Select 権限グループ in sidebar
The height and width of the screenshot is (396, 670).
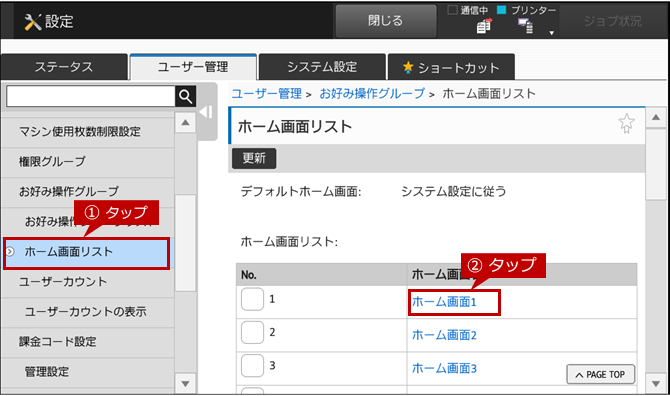coord(88,161)
